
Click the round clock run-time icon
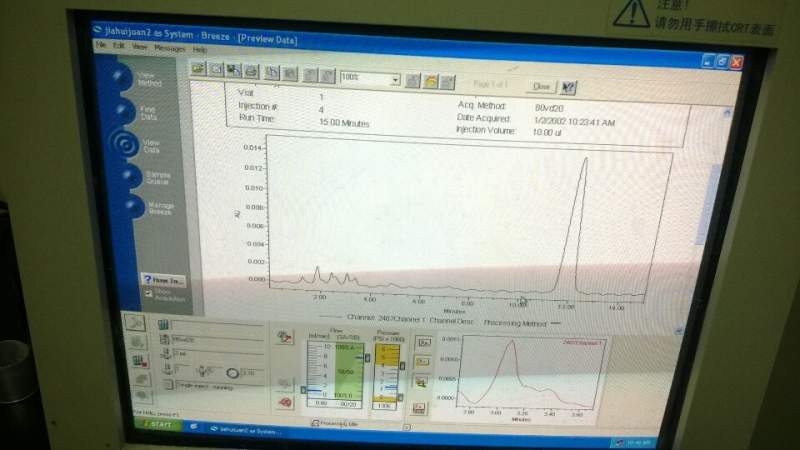tap(233, 373)
